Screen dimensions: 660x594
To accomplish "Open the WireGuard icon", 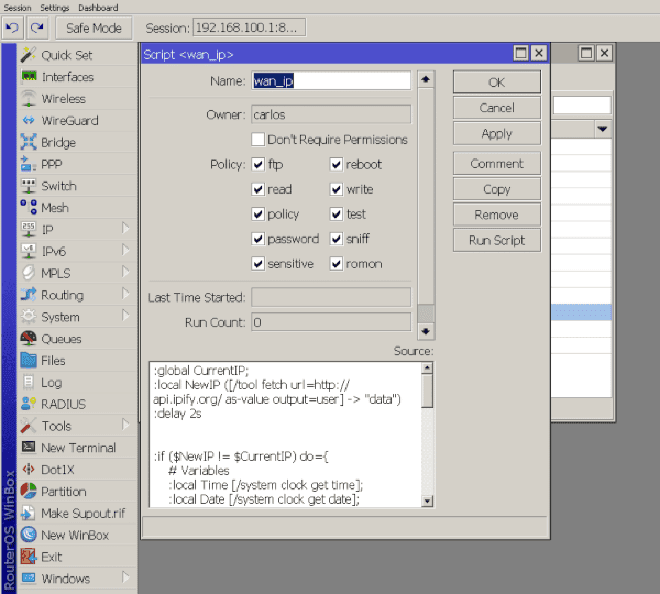I will (29, 120).
